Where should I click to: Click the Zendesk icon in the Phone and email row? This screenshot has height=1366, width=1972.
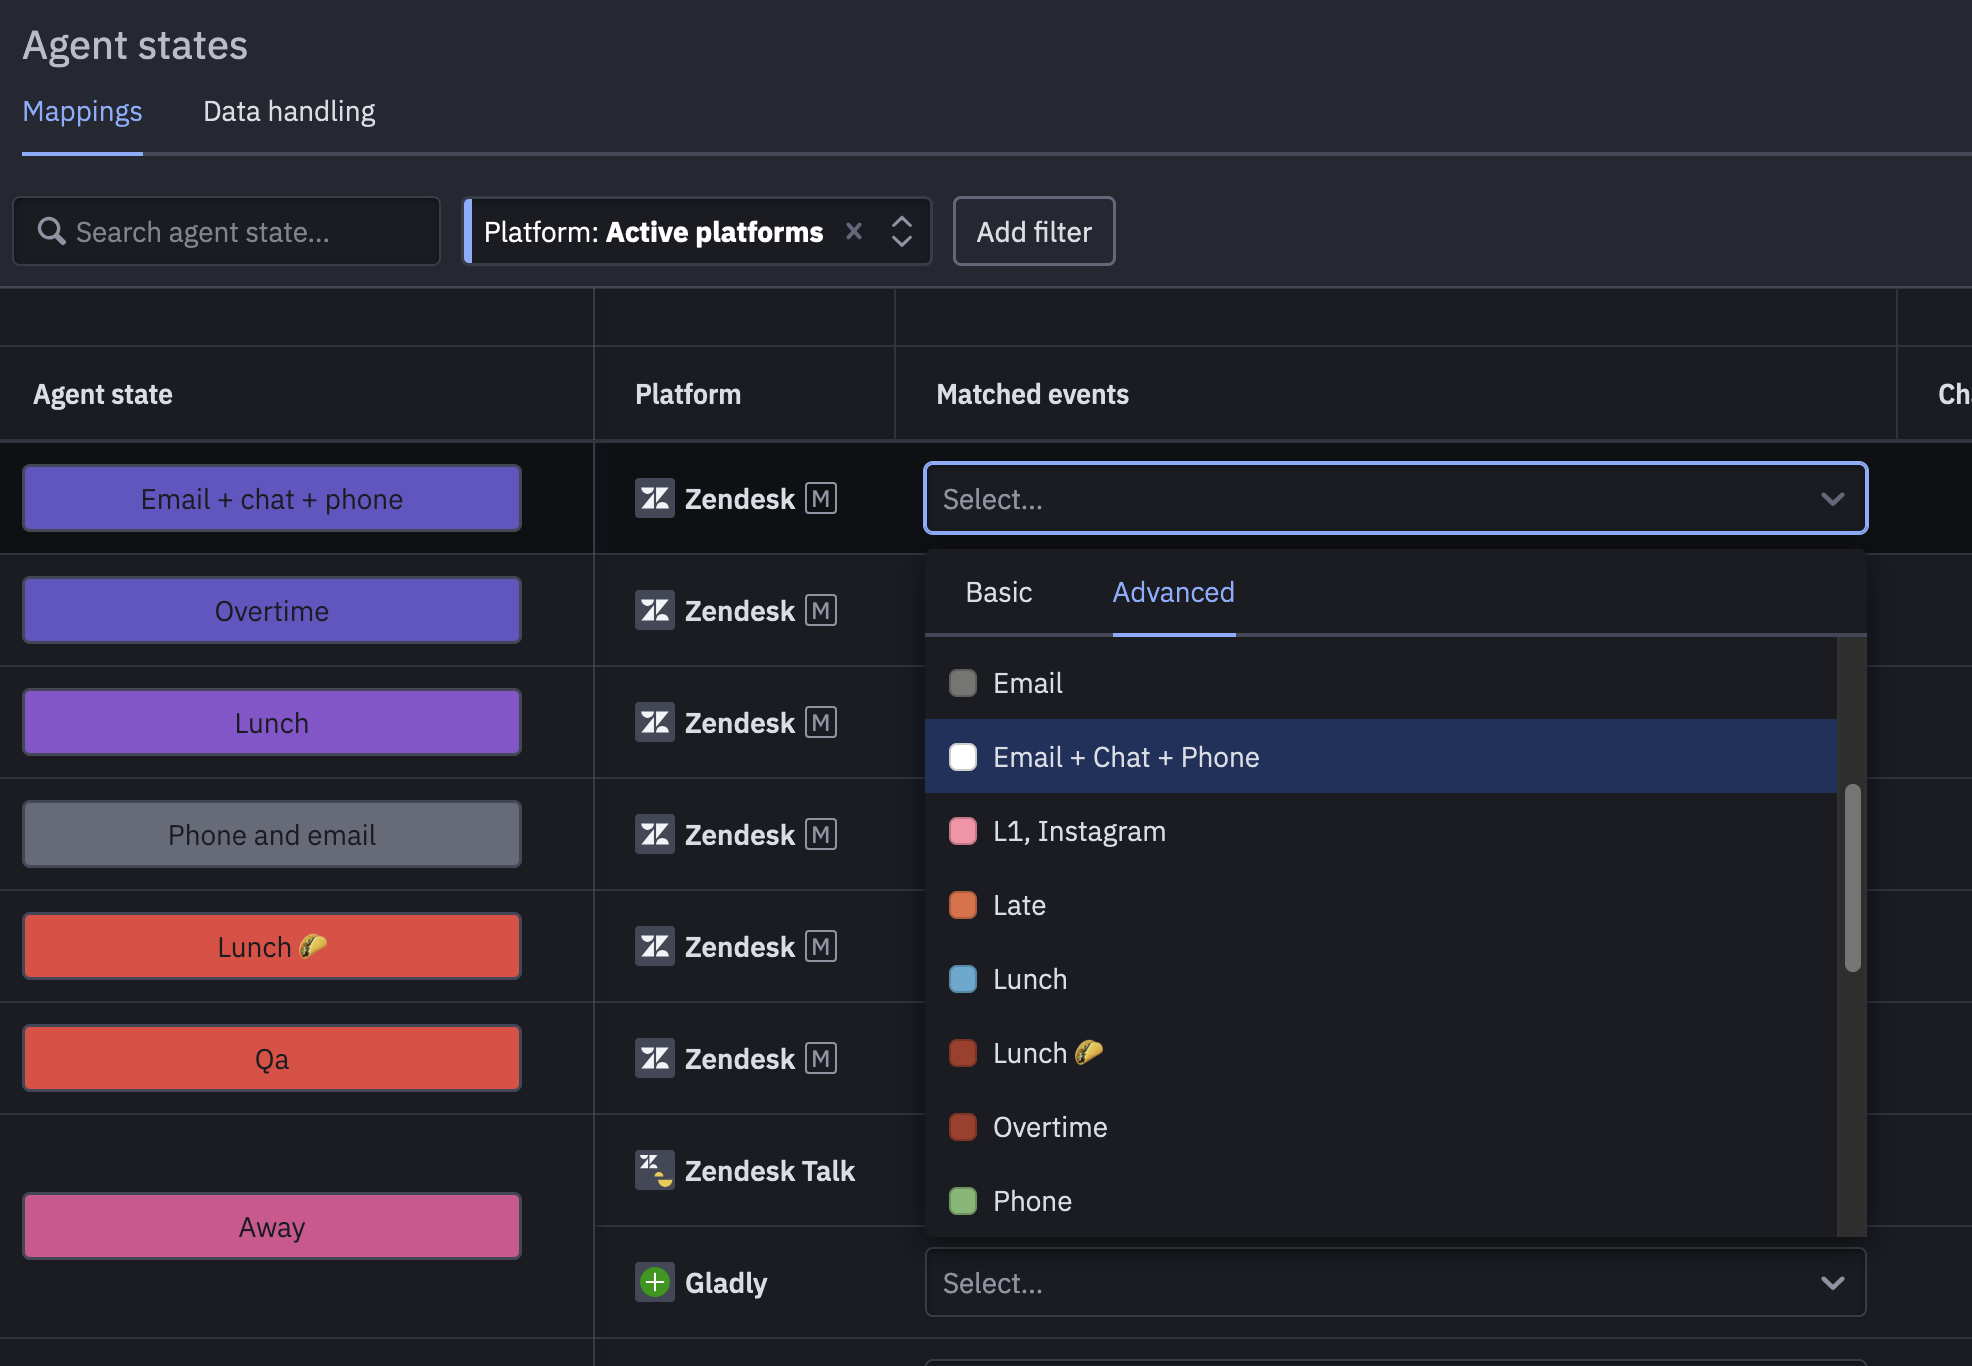coord(655,834)
